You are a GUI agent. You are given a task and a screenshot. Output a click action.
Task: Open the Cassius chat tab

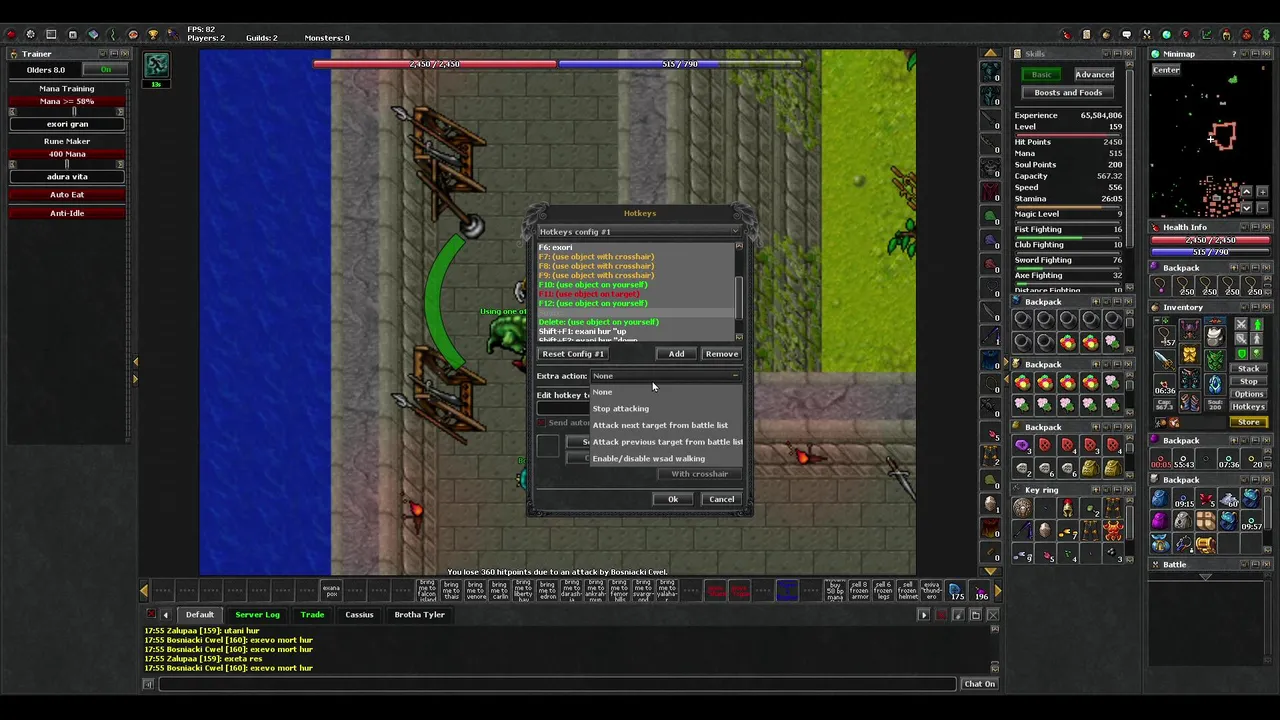coord(359,615)
